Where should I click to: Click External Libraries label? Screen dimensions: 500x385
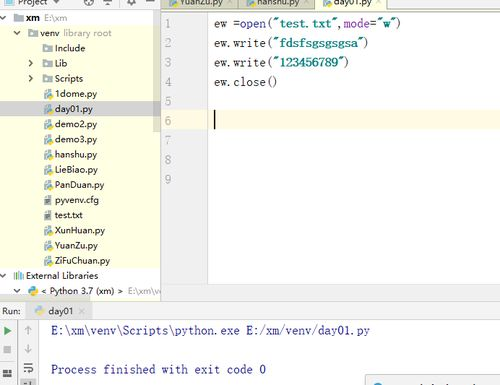(62, 276)
